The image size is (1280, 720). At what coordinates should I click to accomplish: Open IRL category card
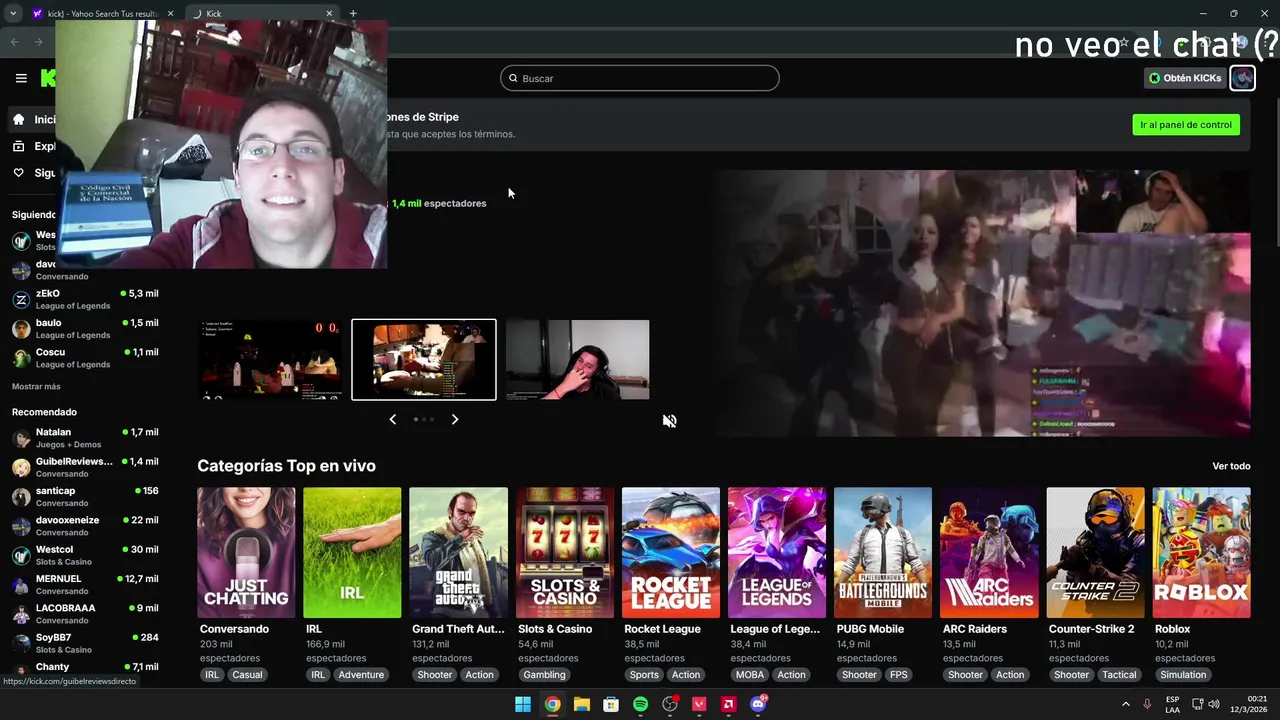[352, 552]
